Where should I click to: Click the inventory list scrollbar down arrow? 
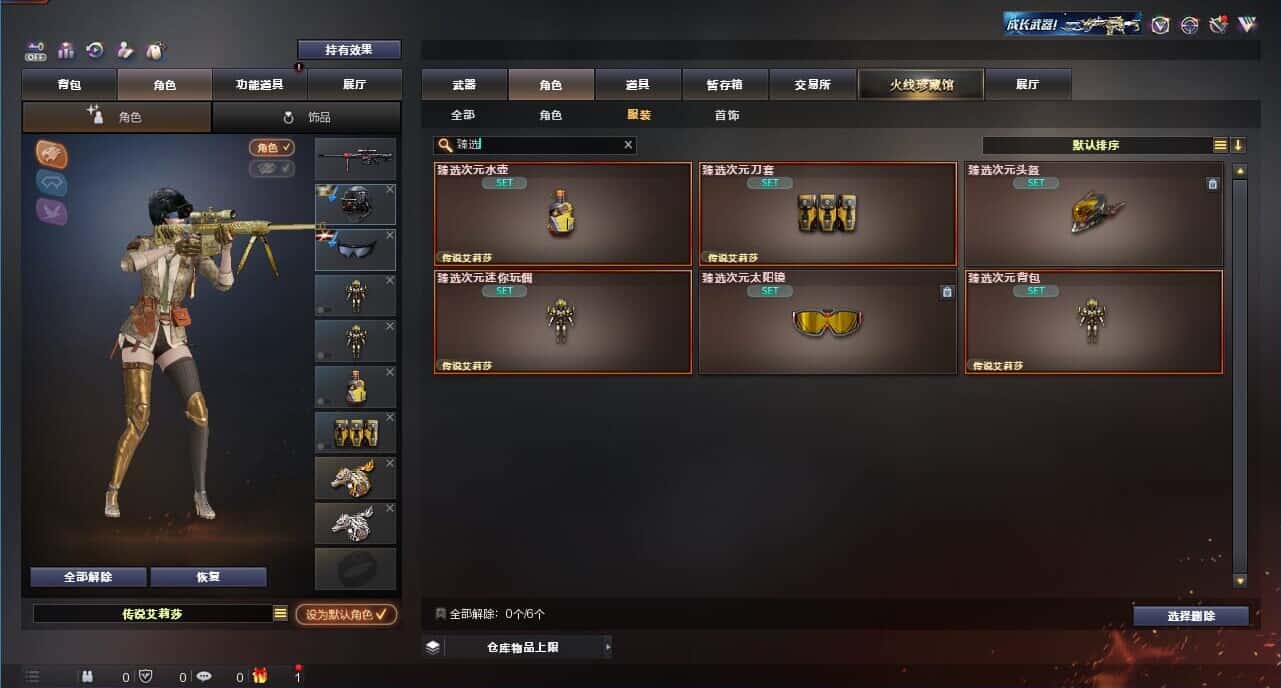[1240, 580]
